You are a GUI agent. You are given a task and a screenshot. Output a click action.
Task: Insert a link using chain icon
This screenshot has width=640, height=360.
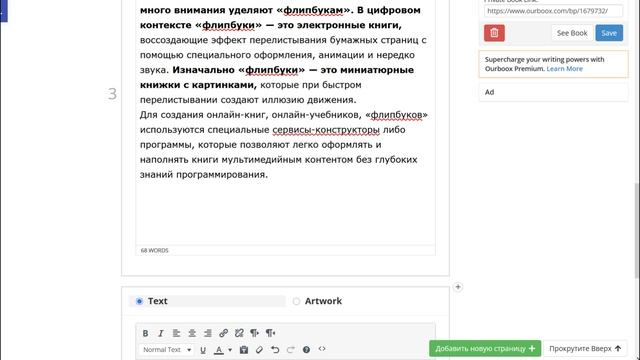coord(223,333)
